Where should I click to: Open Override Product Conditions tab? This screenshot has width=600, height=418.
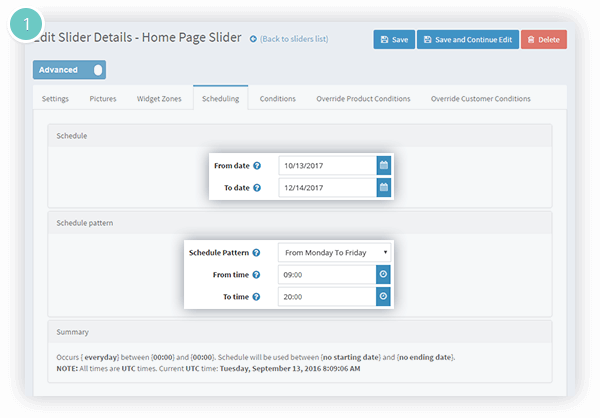point(363,99)
